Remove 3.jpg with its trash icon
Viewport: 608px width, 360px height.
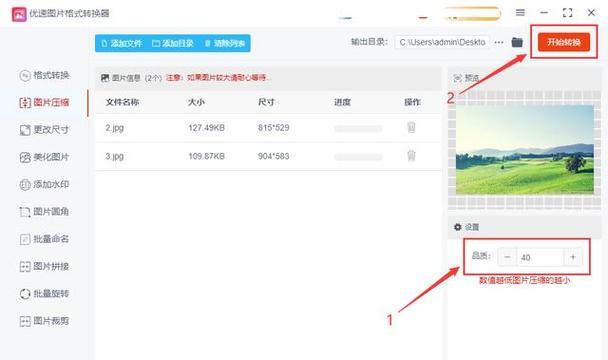(x=411, y=156)
